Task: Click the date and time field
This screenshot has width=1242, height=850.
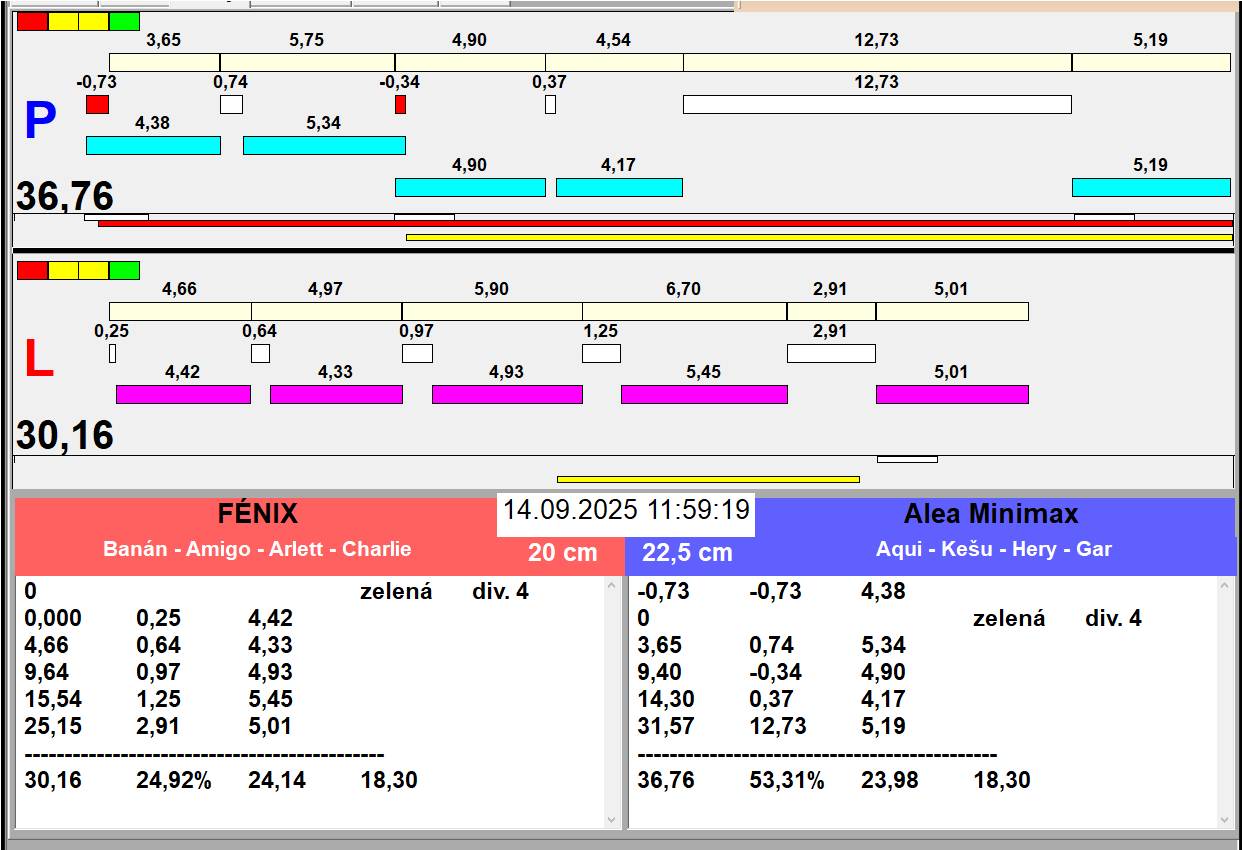Action: (626, 510)
